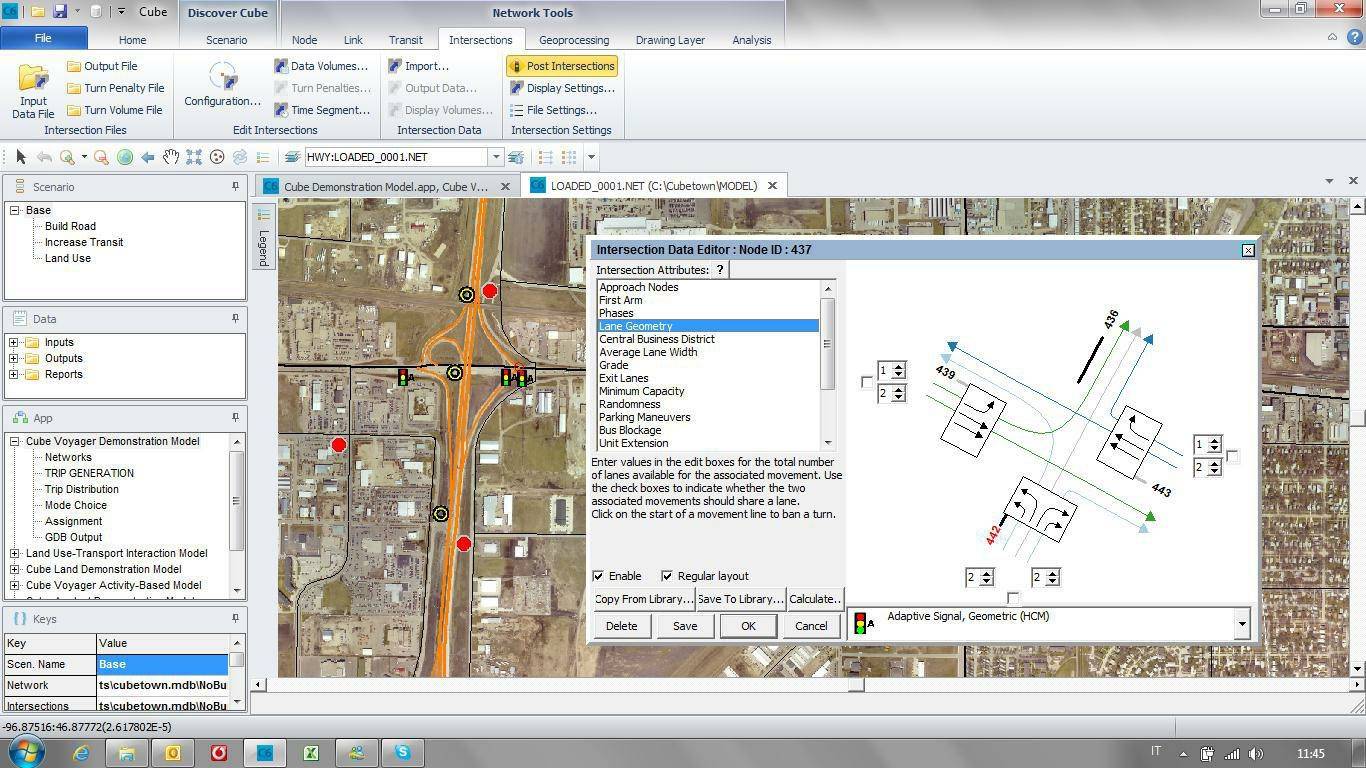Click the layer control icon right of HWY combo
The width and height of the screenshot is (1366, 768).
tap(516, 157)
